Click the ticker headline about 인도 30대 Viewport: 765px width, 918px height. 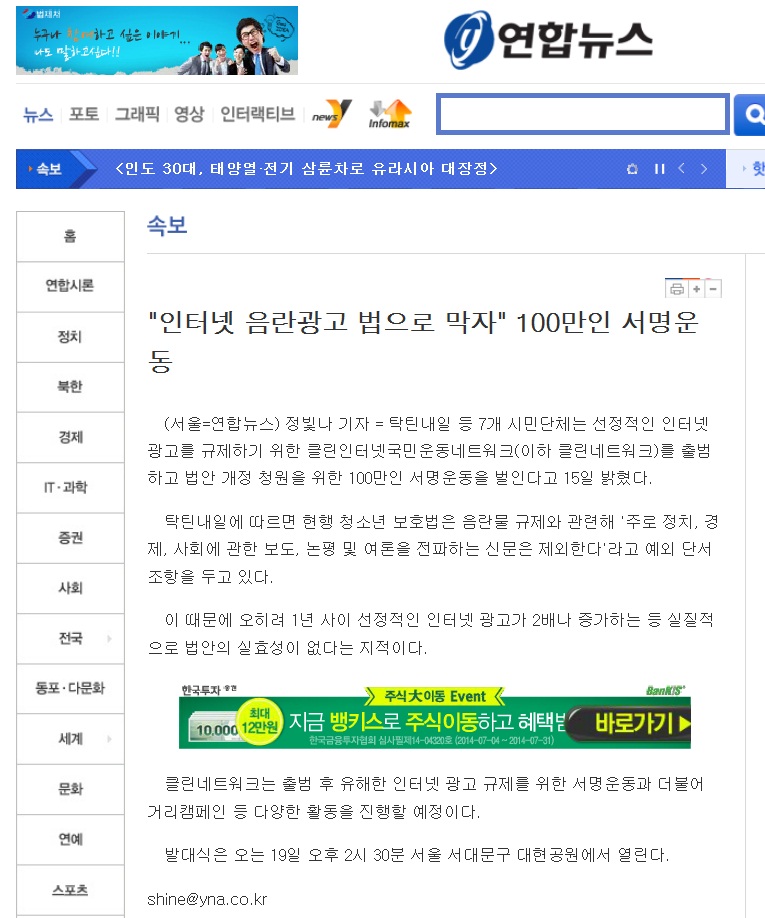306,169
